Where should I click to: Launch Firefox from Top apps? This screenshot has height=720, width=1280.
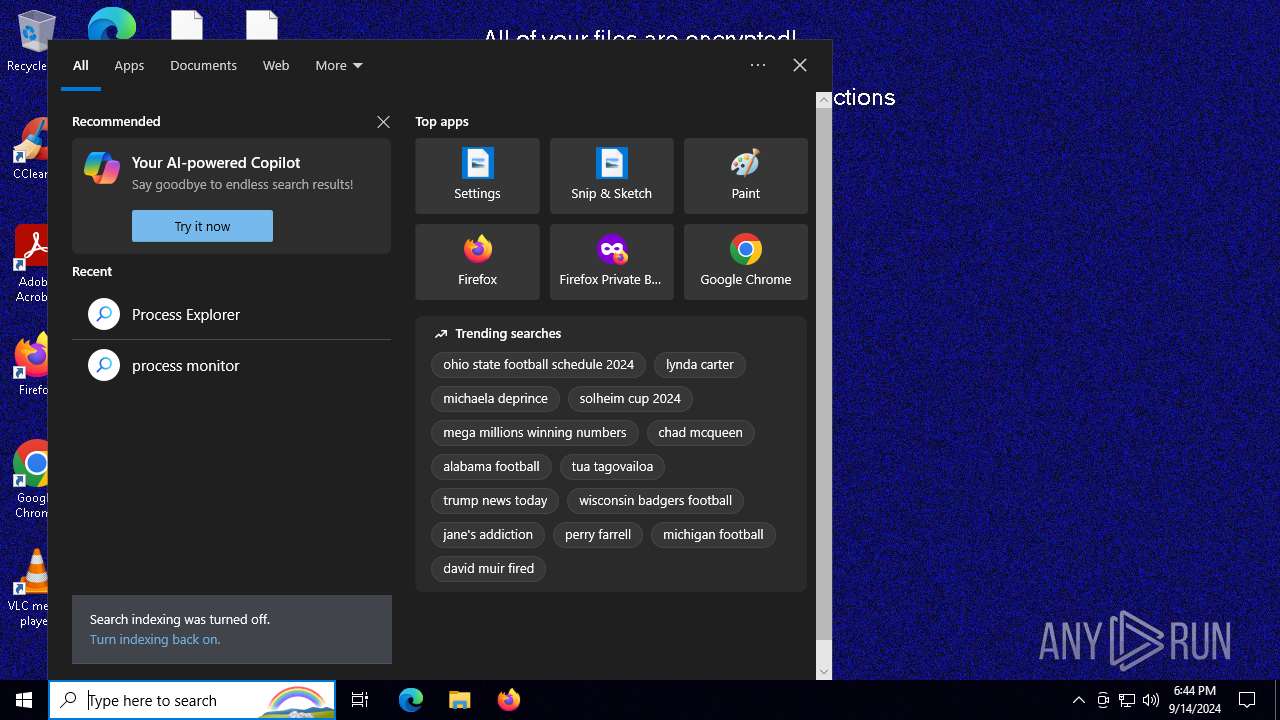pyautogui.click(x=477, y=262)
